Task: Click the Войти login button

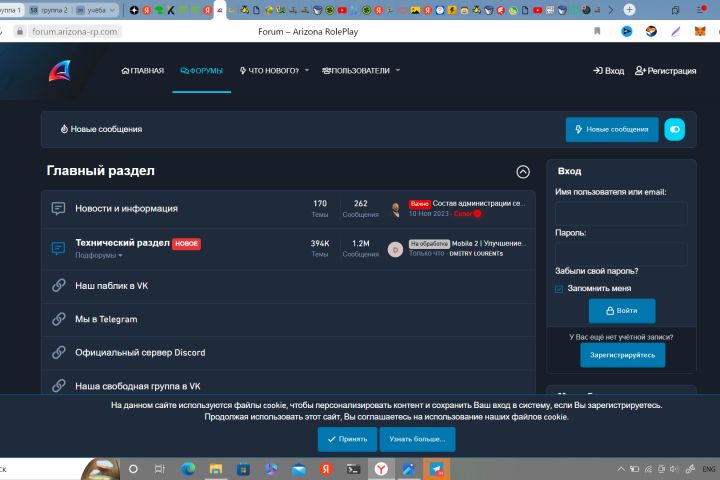Action: coord(622,311)
